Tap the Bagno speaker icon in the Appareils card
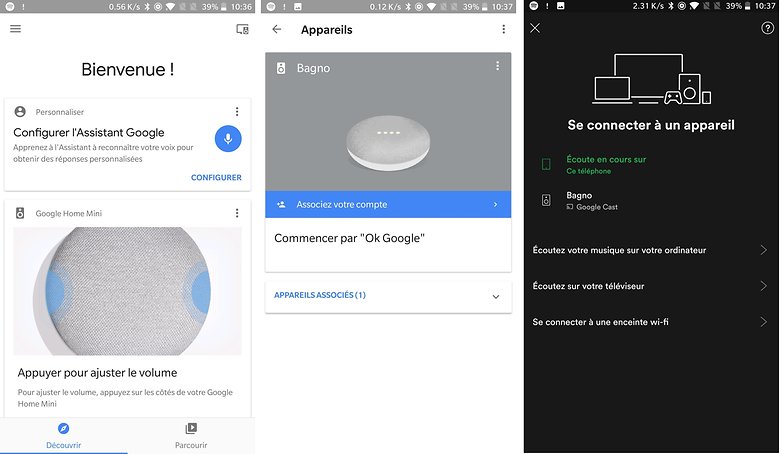The image size is (782, 454). tap(281, 68)
